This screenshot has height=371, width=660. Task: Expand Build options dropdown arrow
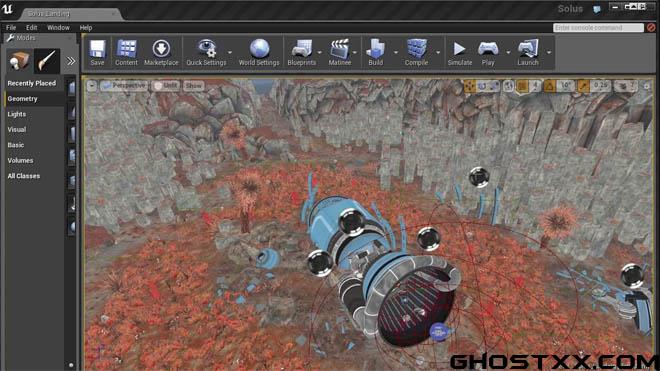click(396, 53)
